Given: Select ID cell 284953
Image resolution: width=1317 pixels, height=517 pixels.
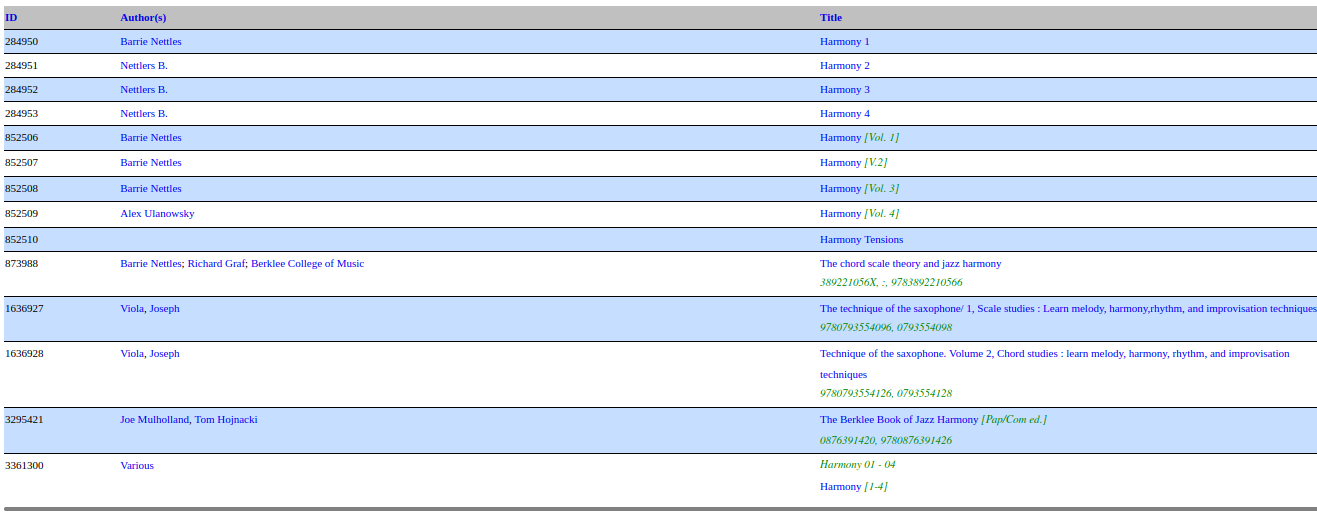Looking at the screenshot, I should coord(21,113).
